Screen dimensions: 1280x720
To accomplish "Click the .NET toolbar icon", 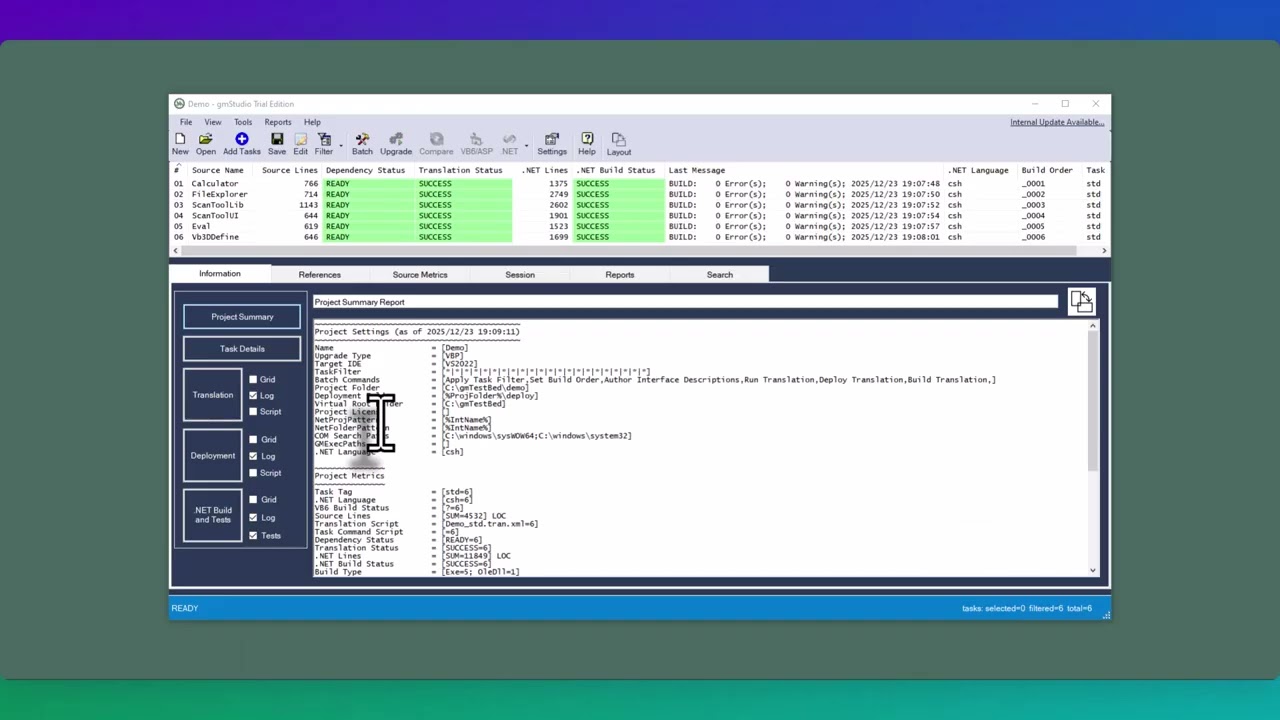I will coord(510,144).
